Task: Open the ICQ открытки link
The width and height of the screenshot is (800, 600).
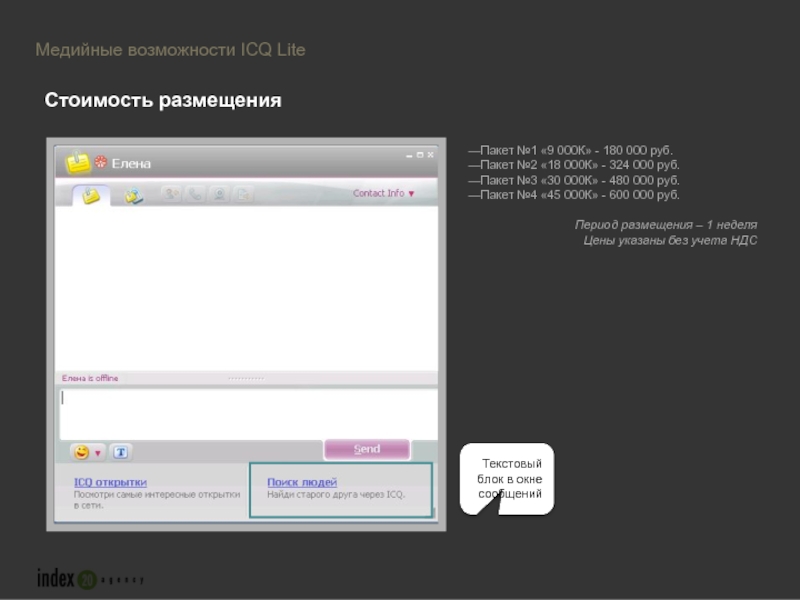Action: click(x=110, y=482)
